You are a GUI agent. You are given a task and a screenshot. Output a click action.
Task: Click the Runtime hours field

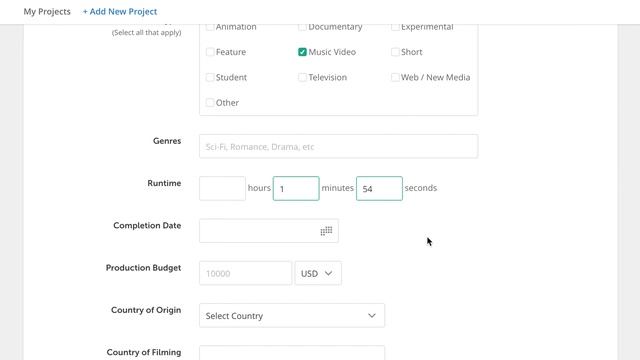point(222,188)
